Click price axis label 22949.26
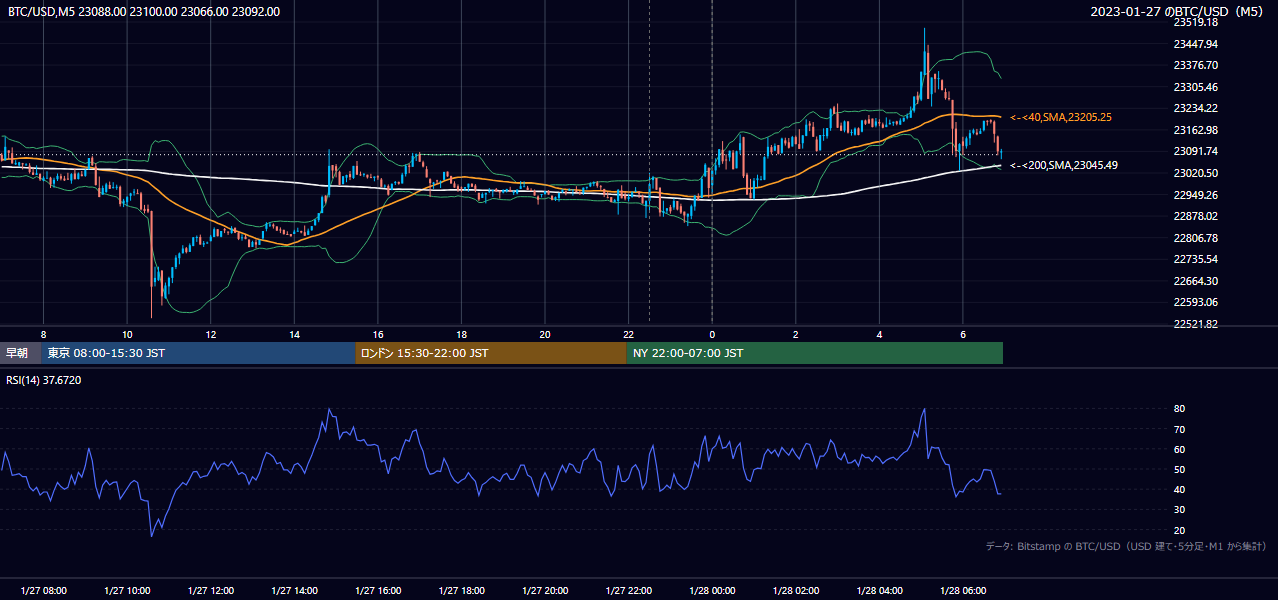The width and height of the screenshot is (1278, 600). [x=1196, y=195]
